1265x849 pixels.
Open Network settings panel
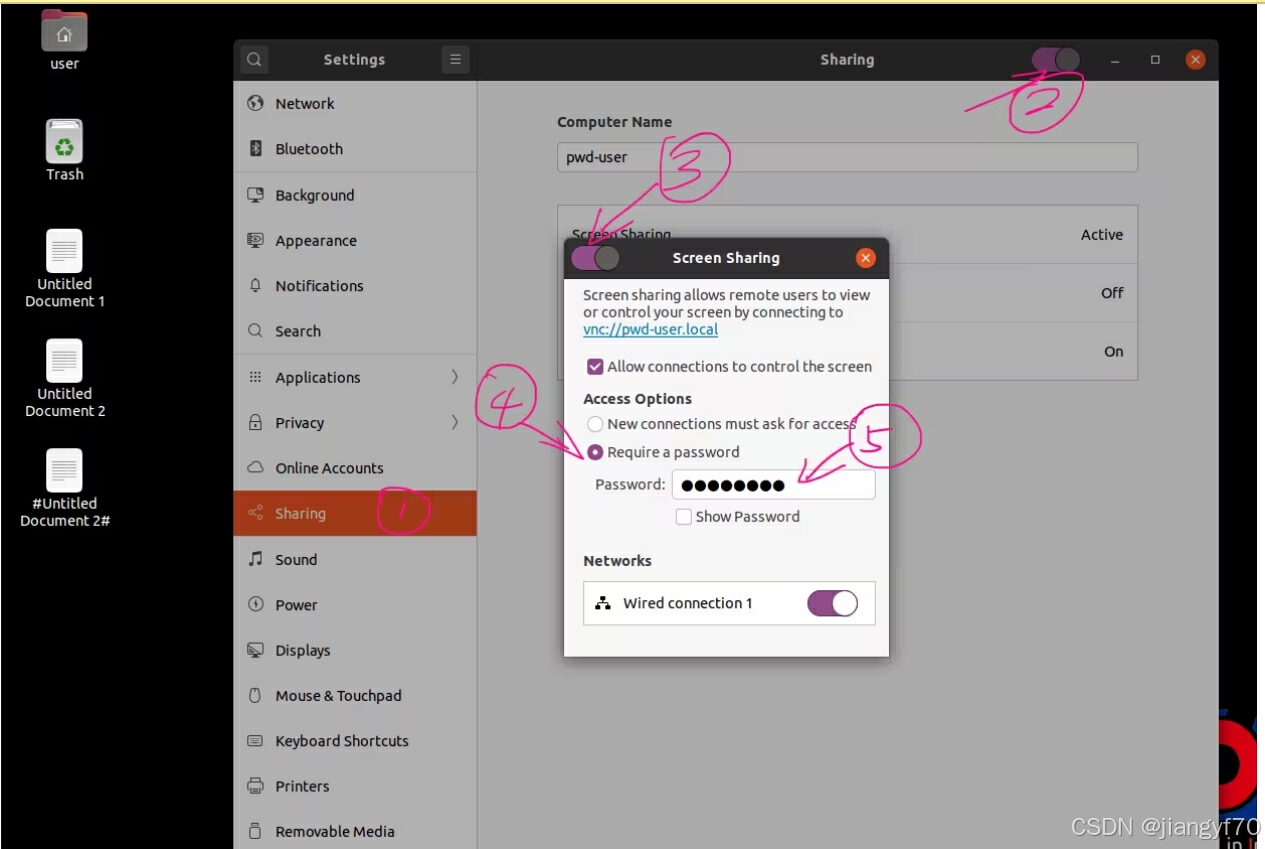(355, 103)
